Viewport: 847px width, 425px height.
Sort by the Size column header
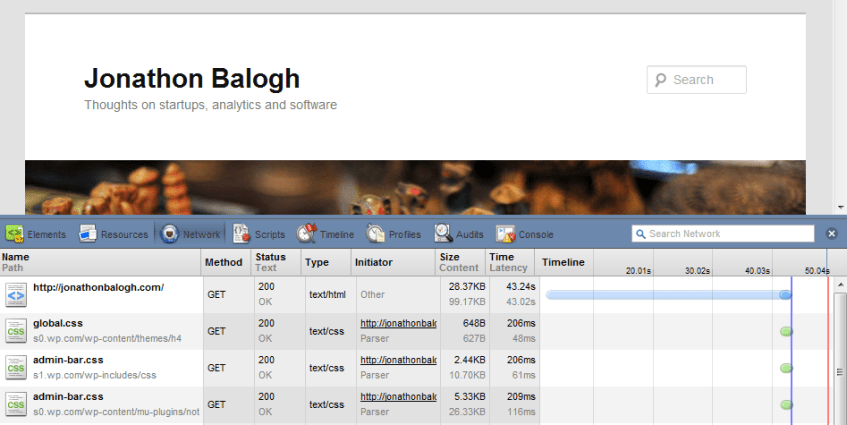pyautogui.click(x=460, y=262)
